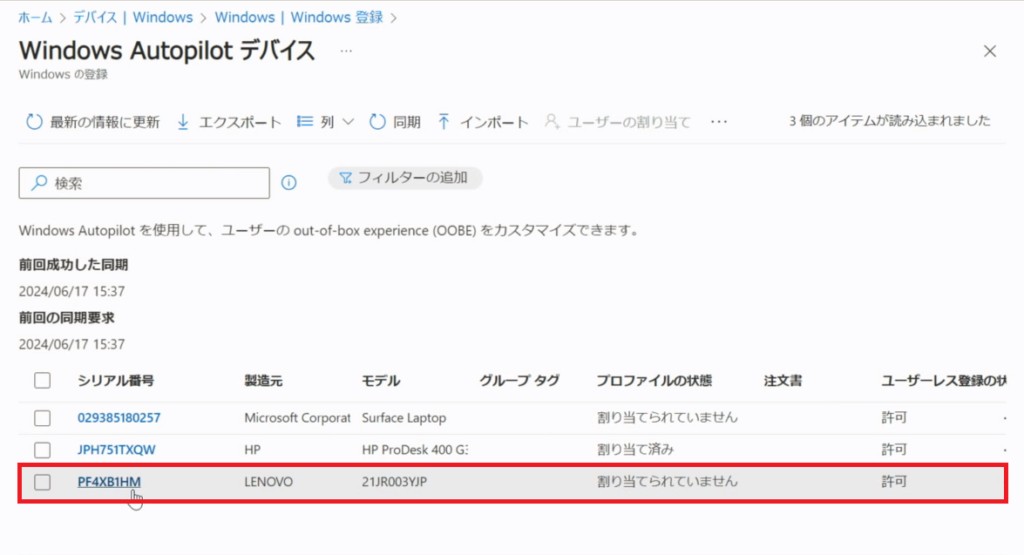Close the Windows Autopilot devices pane
The width and height of the screenshot is (1024, 555).
tap(990, 51)
